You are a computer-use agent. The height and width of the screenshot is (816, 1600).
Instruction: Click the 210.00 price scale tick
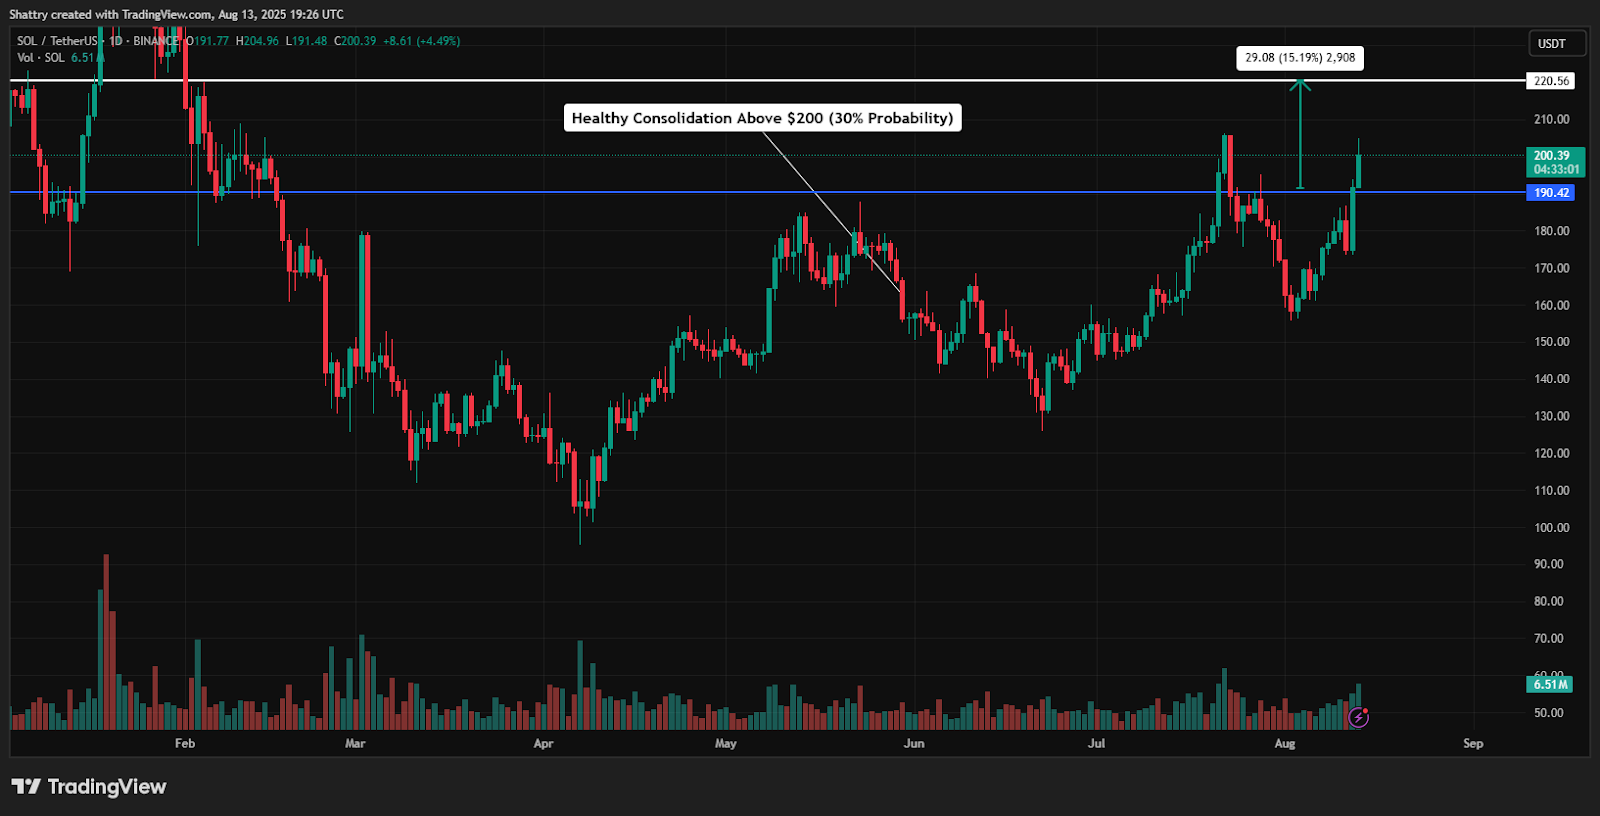pyautogui.click(x=1551, y=119)
